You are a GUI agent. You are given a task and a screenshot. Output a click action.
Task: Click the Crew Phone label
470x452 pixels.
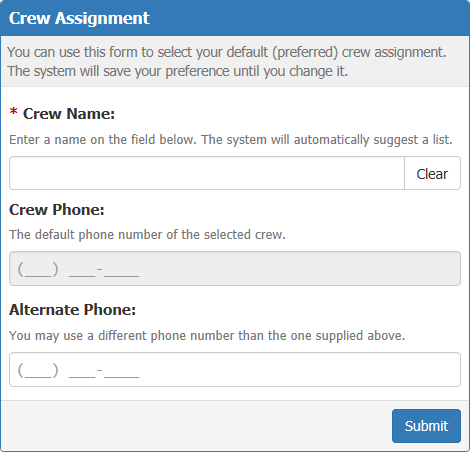[x=57, y=210]
